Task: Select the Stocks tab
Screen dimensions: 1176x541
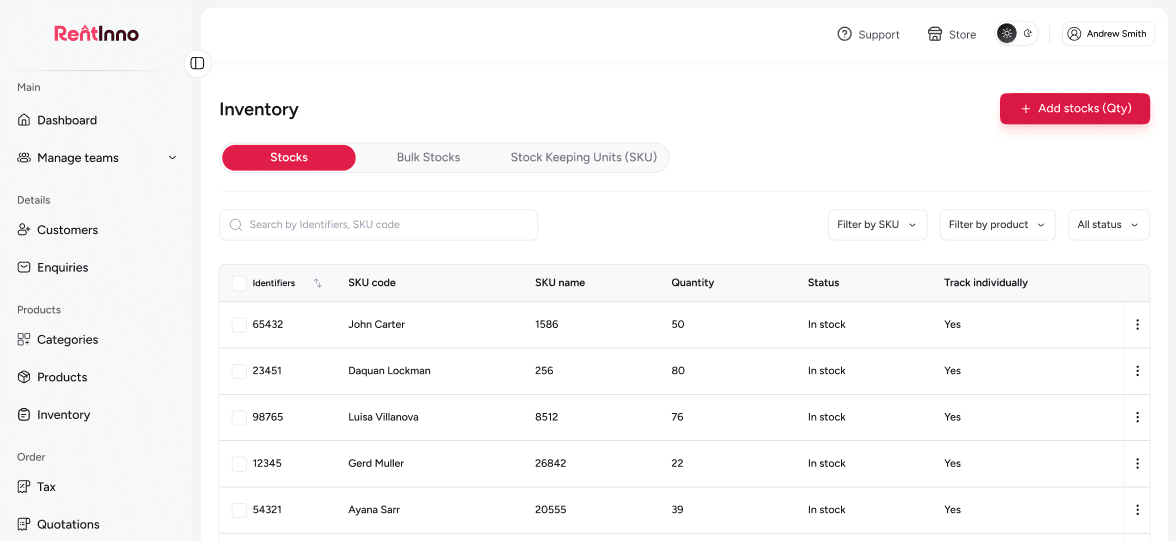Action: coord(289,158)
